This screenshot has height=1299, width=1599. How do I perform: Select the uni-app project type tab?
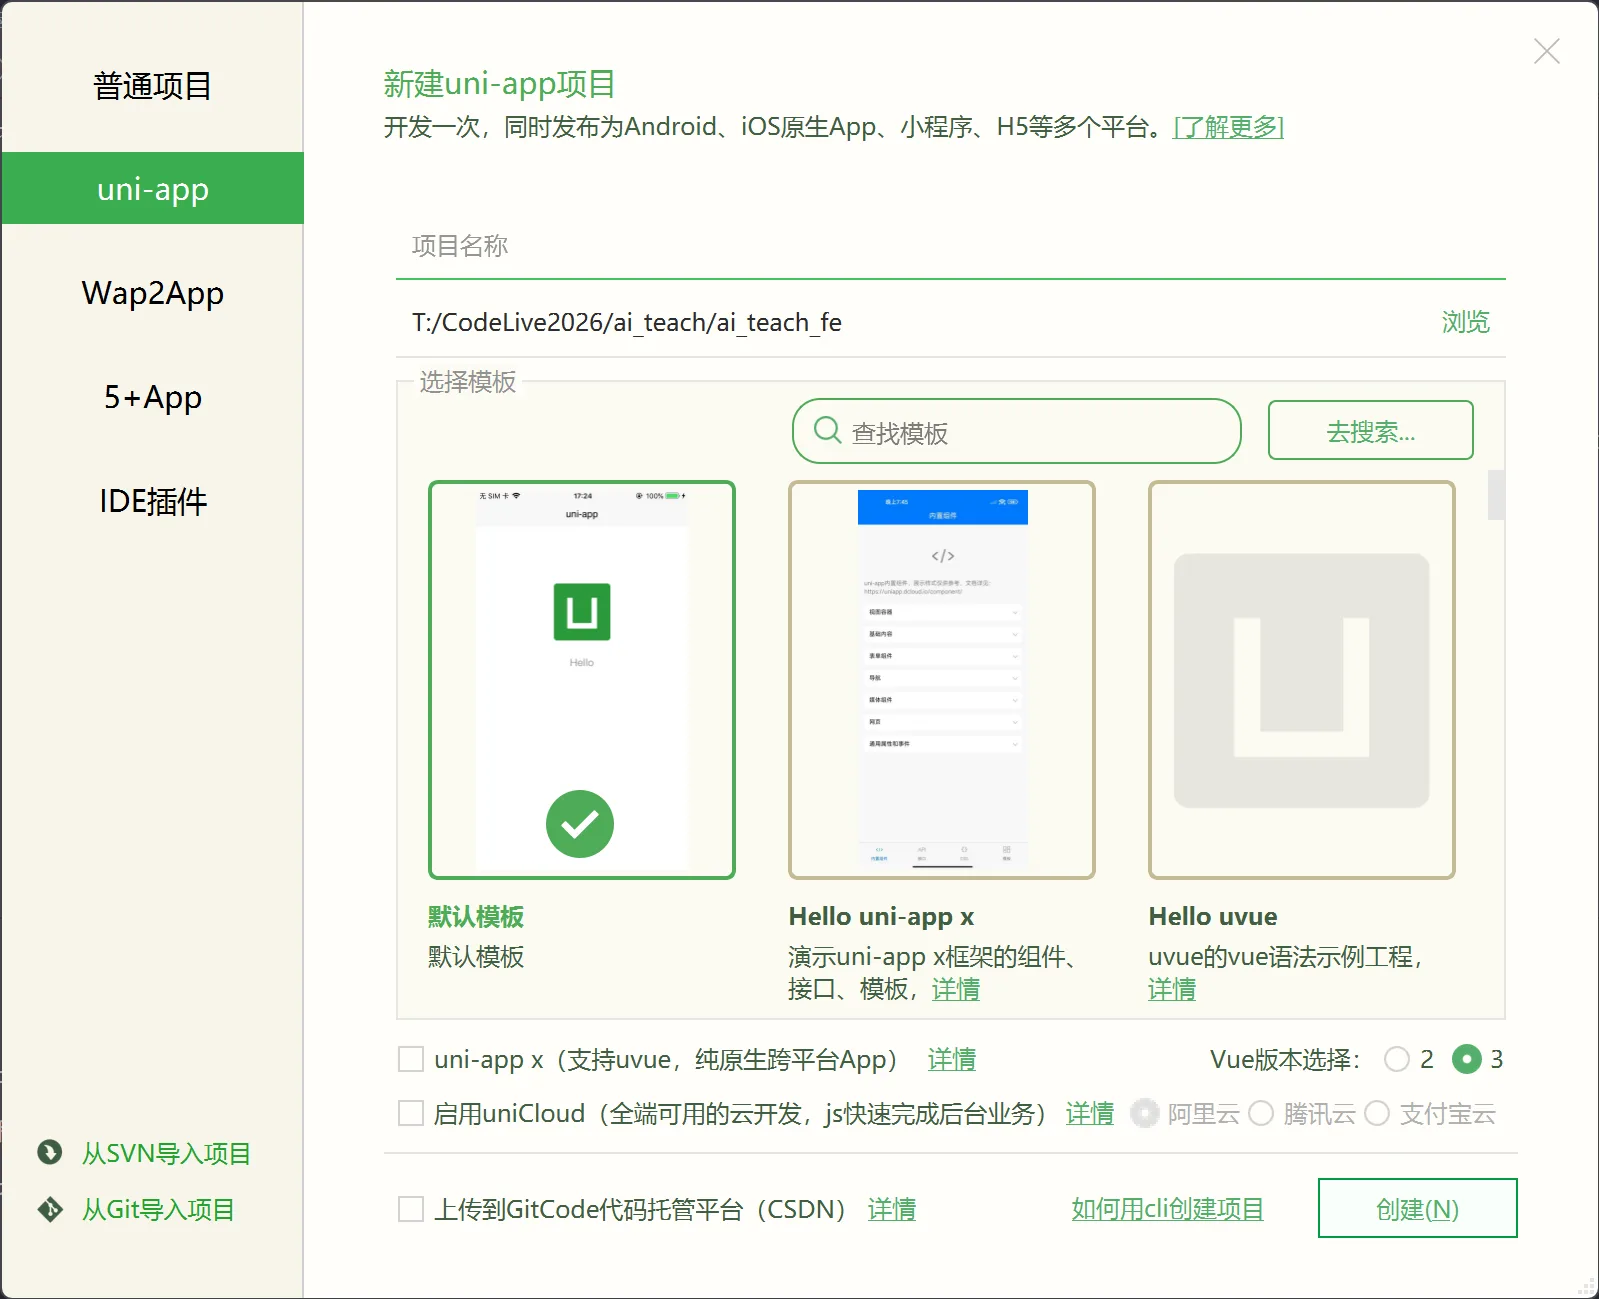[152, 188]
